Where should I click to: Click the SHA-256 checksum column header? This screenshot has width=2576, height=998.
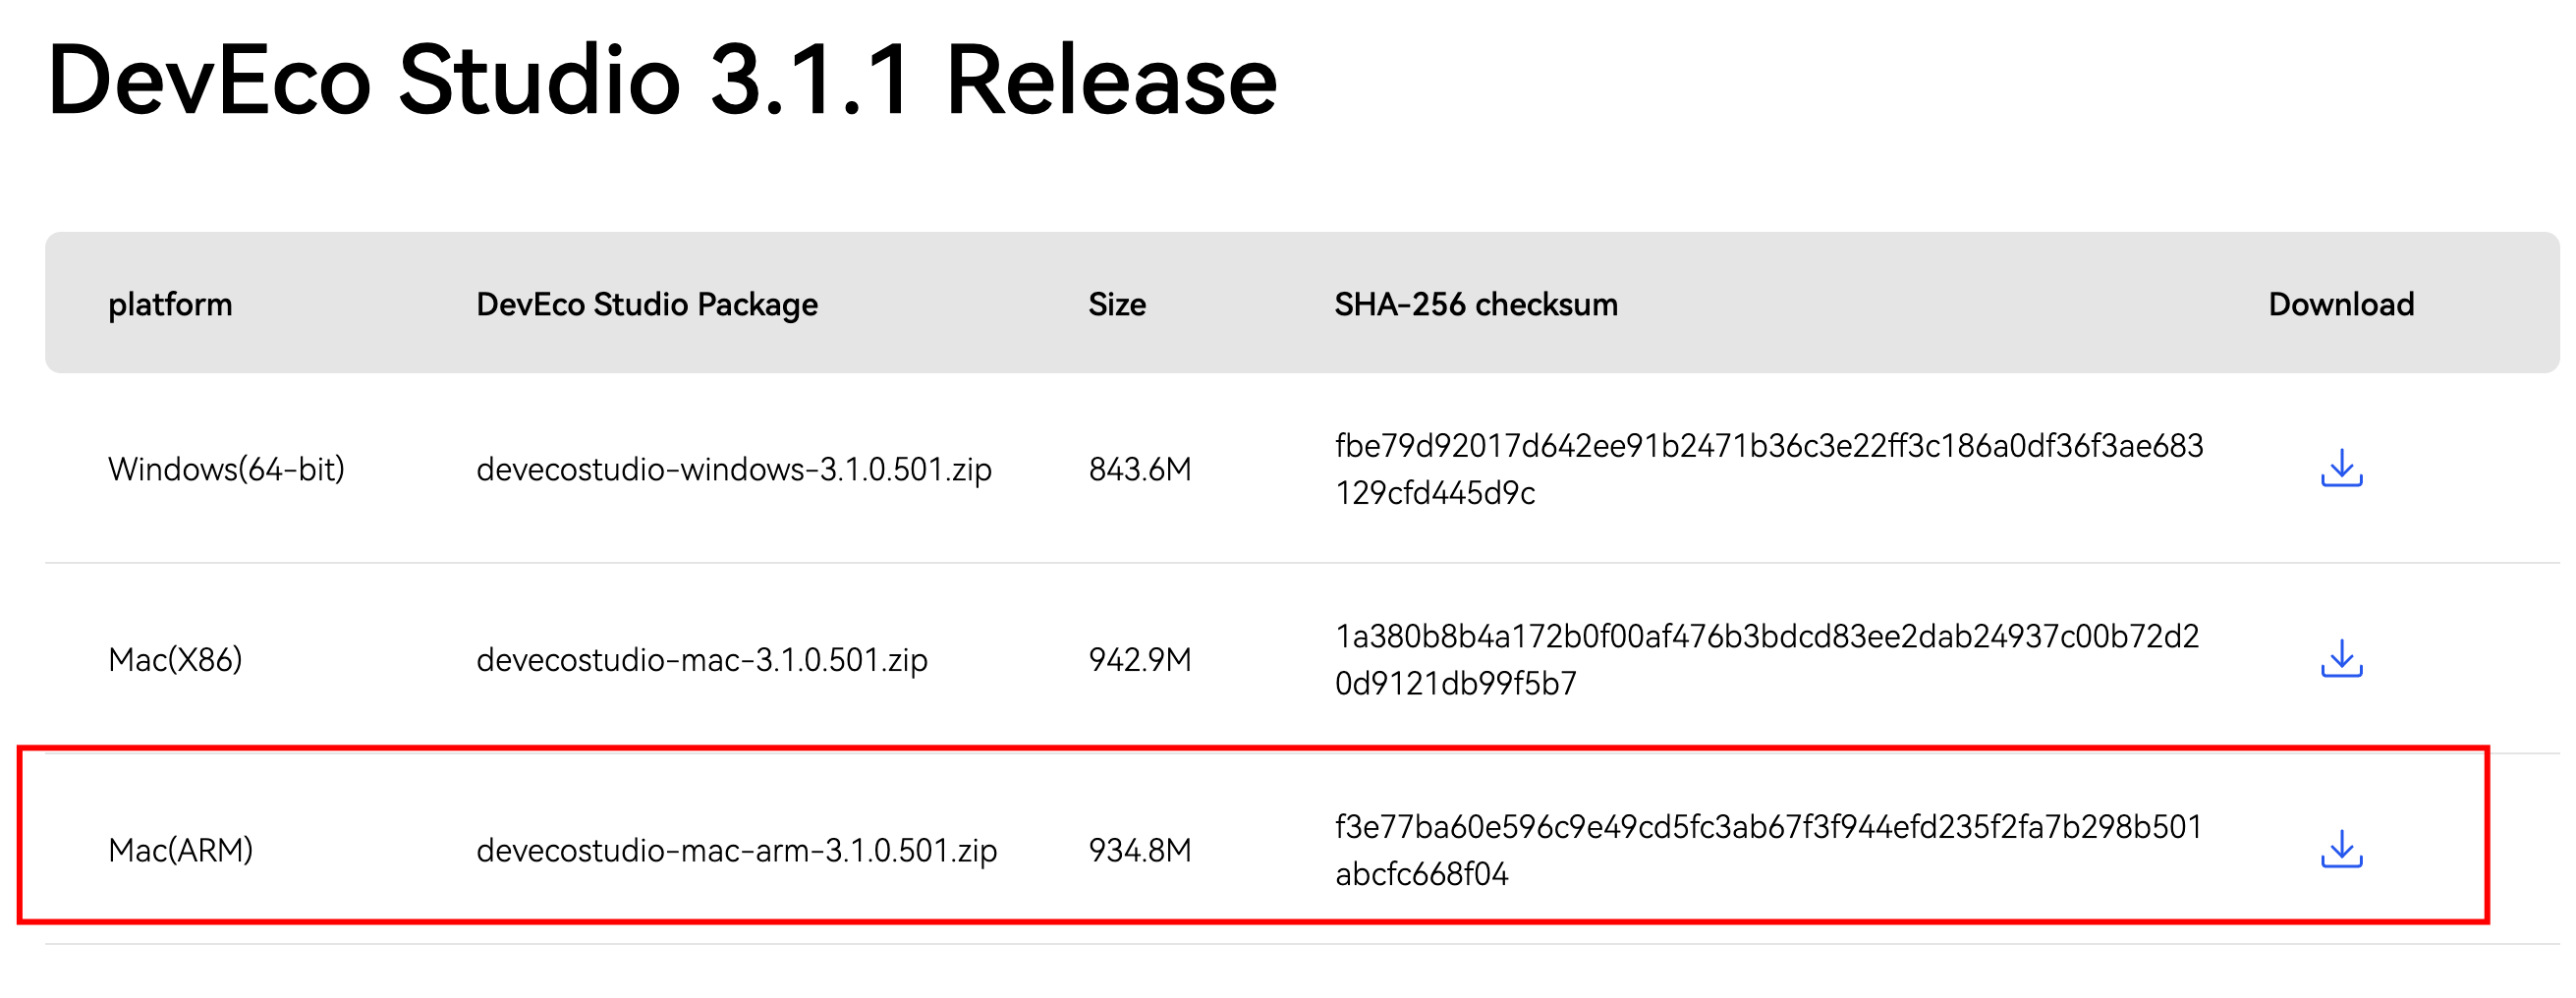point(1476,304)
